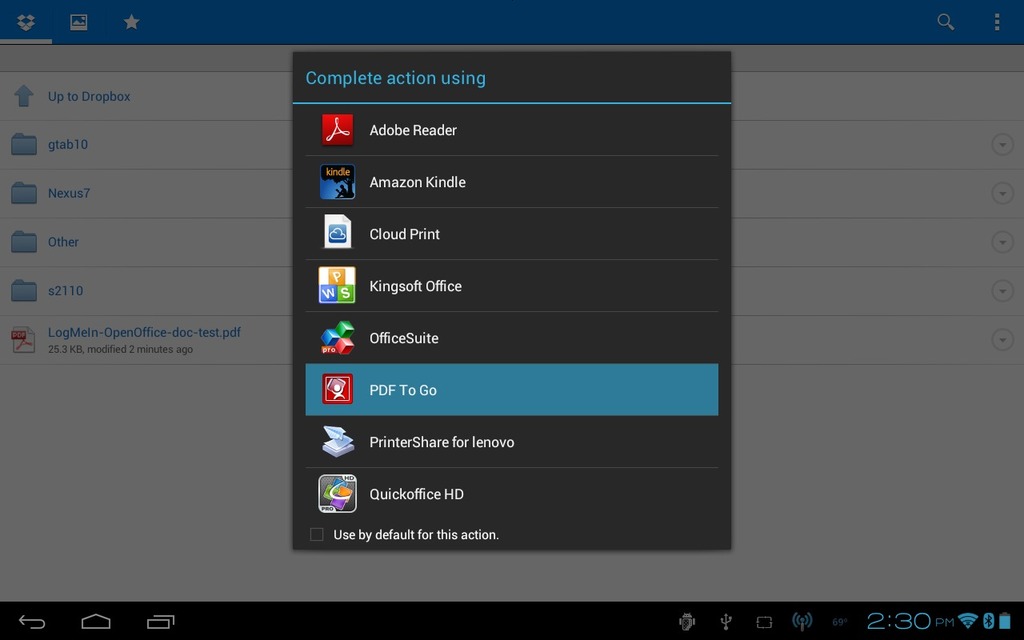Choose OfficeSuite from the app list
Image resolution: width=1024 pixels, height=640 pixels.
click(512, 338)
